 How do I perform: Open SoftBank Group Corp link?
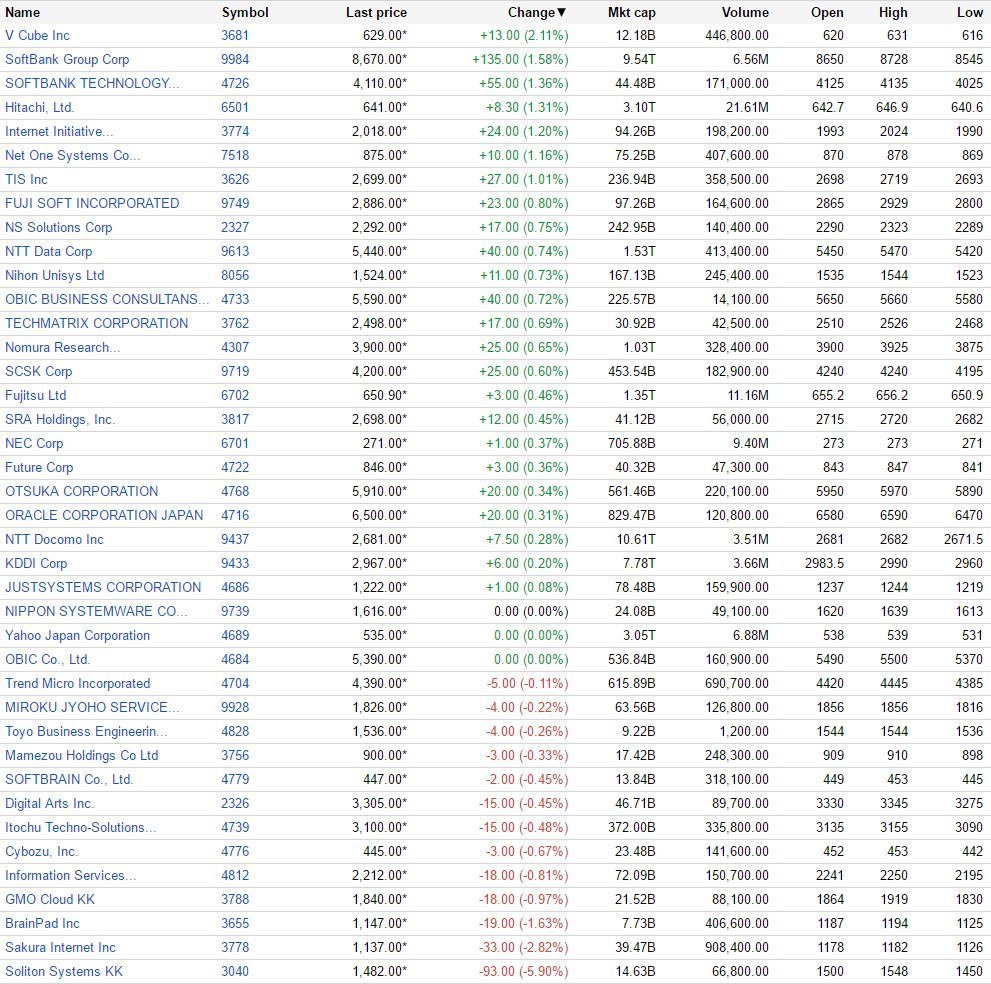tap(67, 59)
